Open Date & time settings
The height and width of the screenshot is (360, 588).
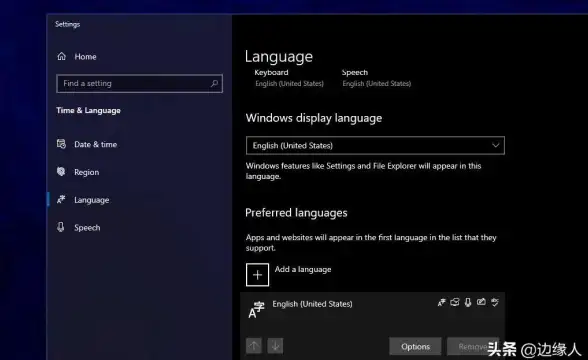(95, 144)
